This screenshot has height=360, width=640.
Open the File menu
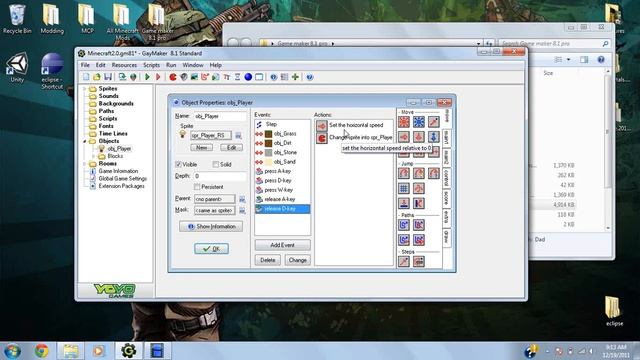pyautogui.click(x=85, y=65)
